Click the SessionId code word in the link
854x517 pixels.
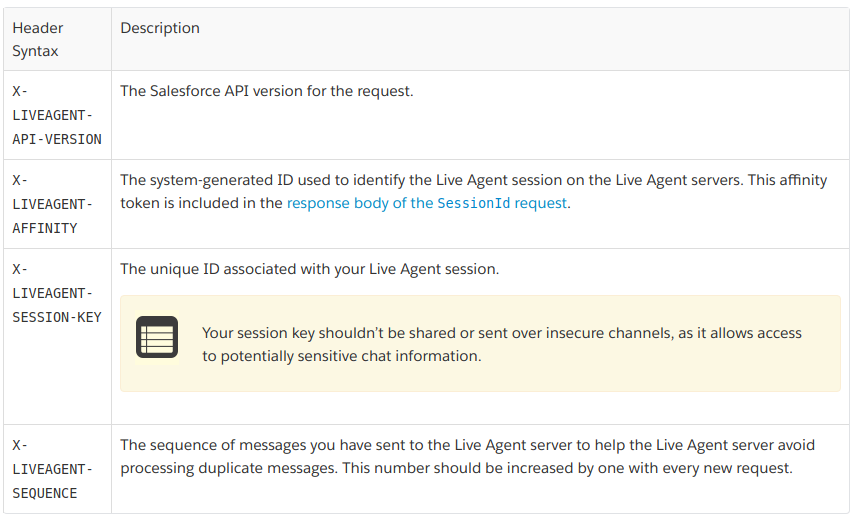tap(473, 203)
